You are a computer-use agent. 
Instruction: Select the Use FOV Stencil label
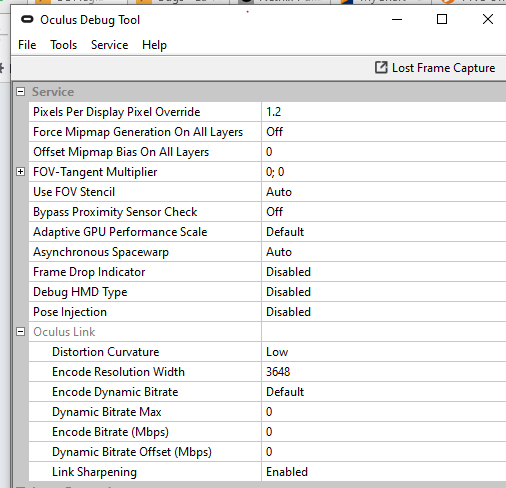pyautogui.click(x=74, y=192)
